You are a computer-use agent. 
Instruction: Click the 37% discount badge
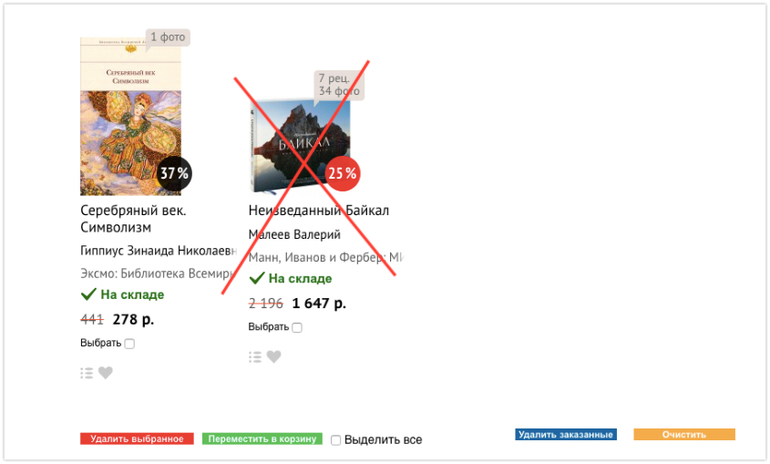click(174, 173)
